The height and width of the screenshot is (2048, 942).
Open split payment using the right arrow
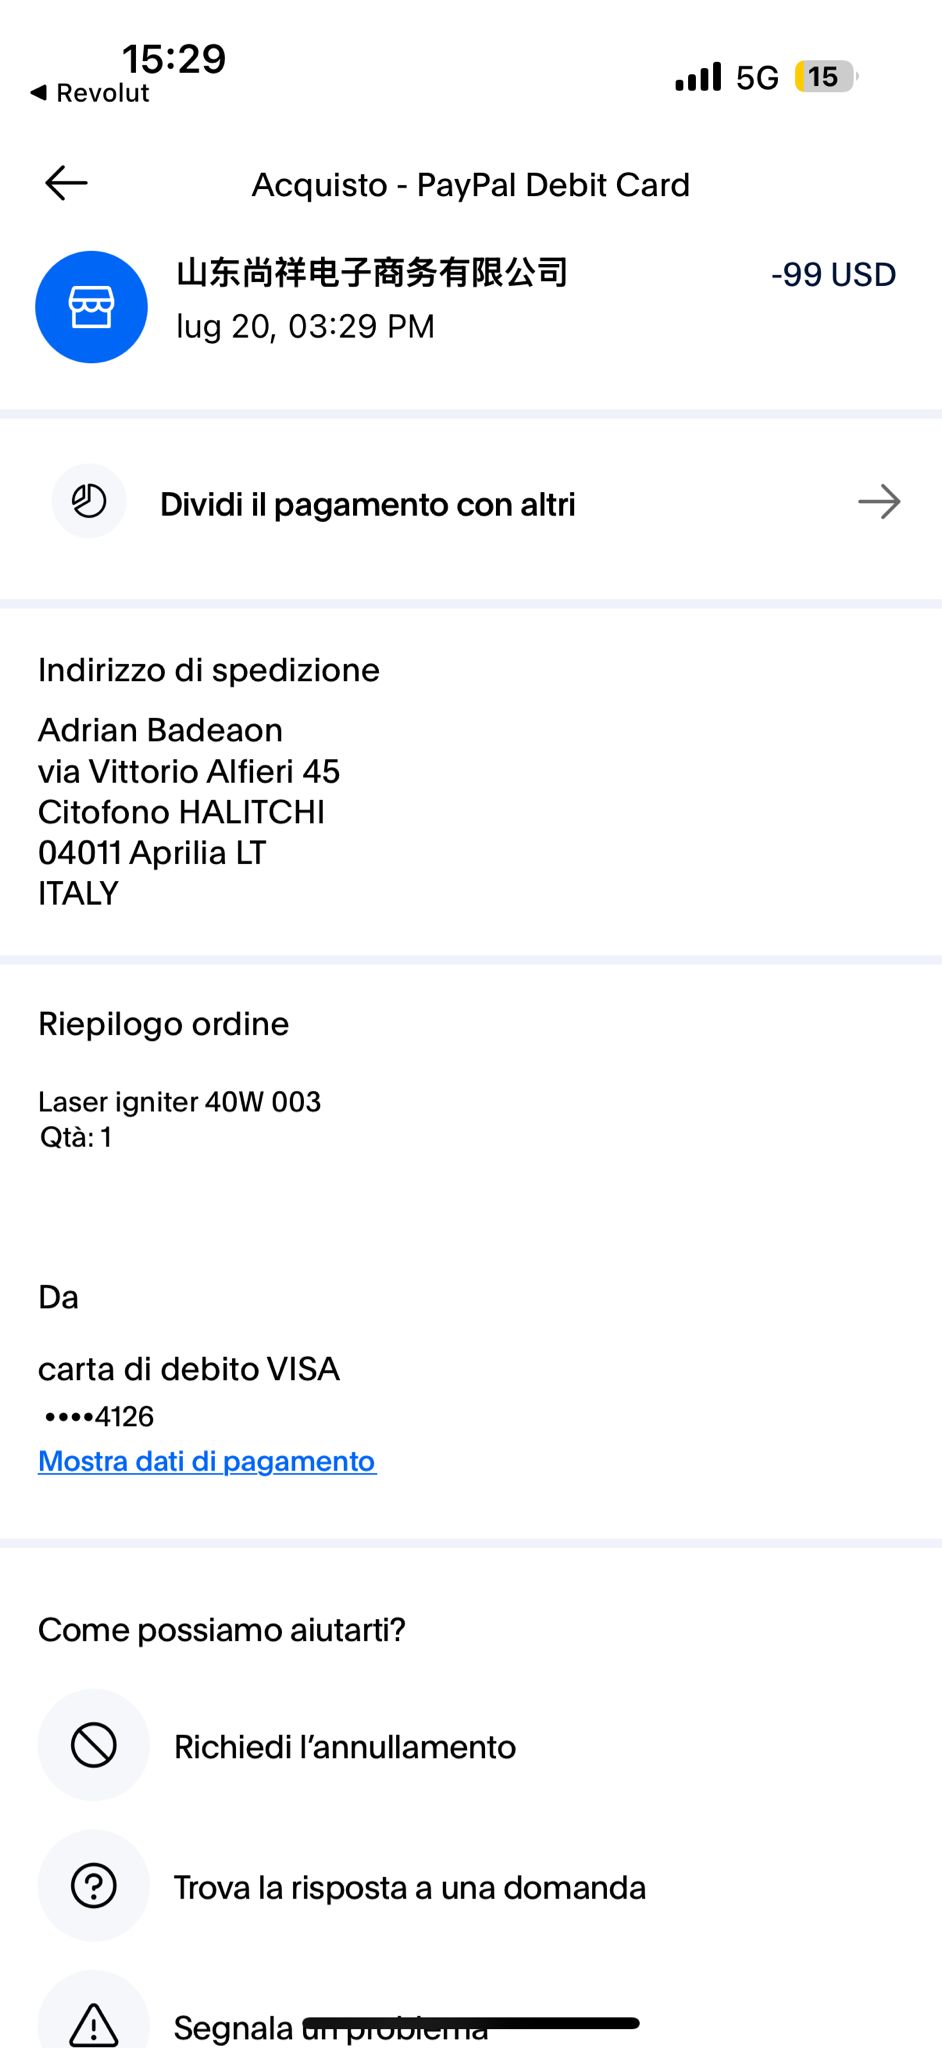(879, 501)
